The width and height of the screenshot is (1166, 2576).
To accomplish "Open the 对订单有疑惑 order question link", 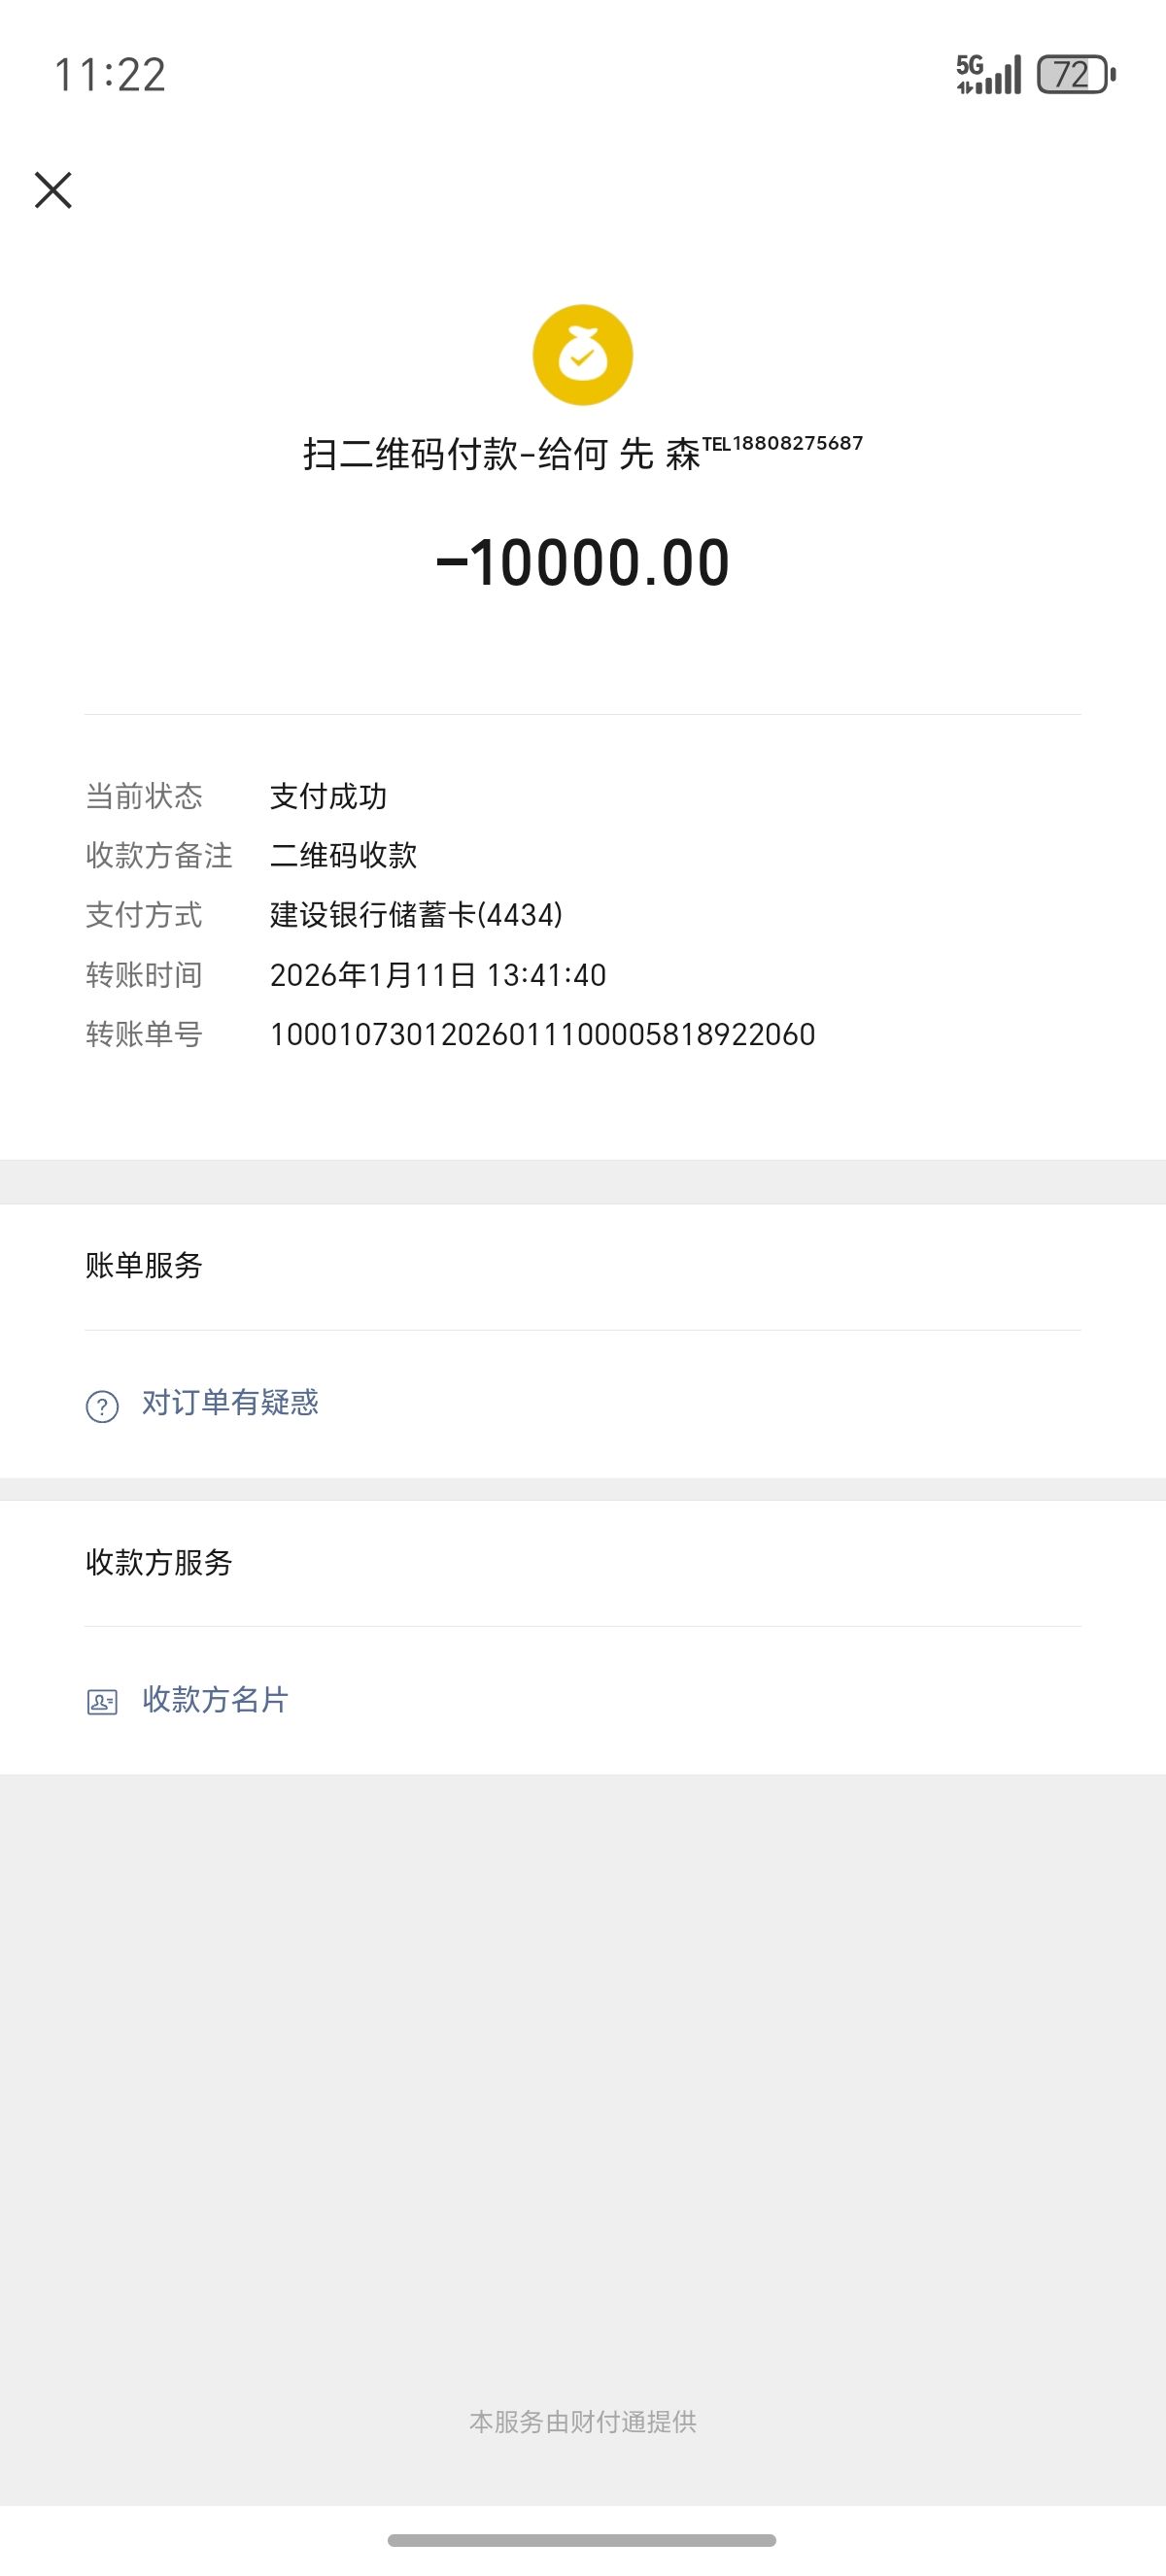I will [230, 1403].
